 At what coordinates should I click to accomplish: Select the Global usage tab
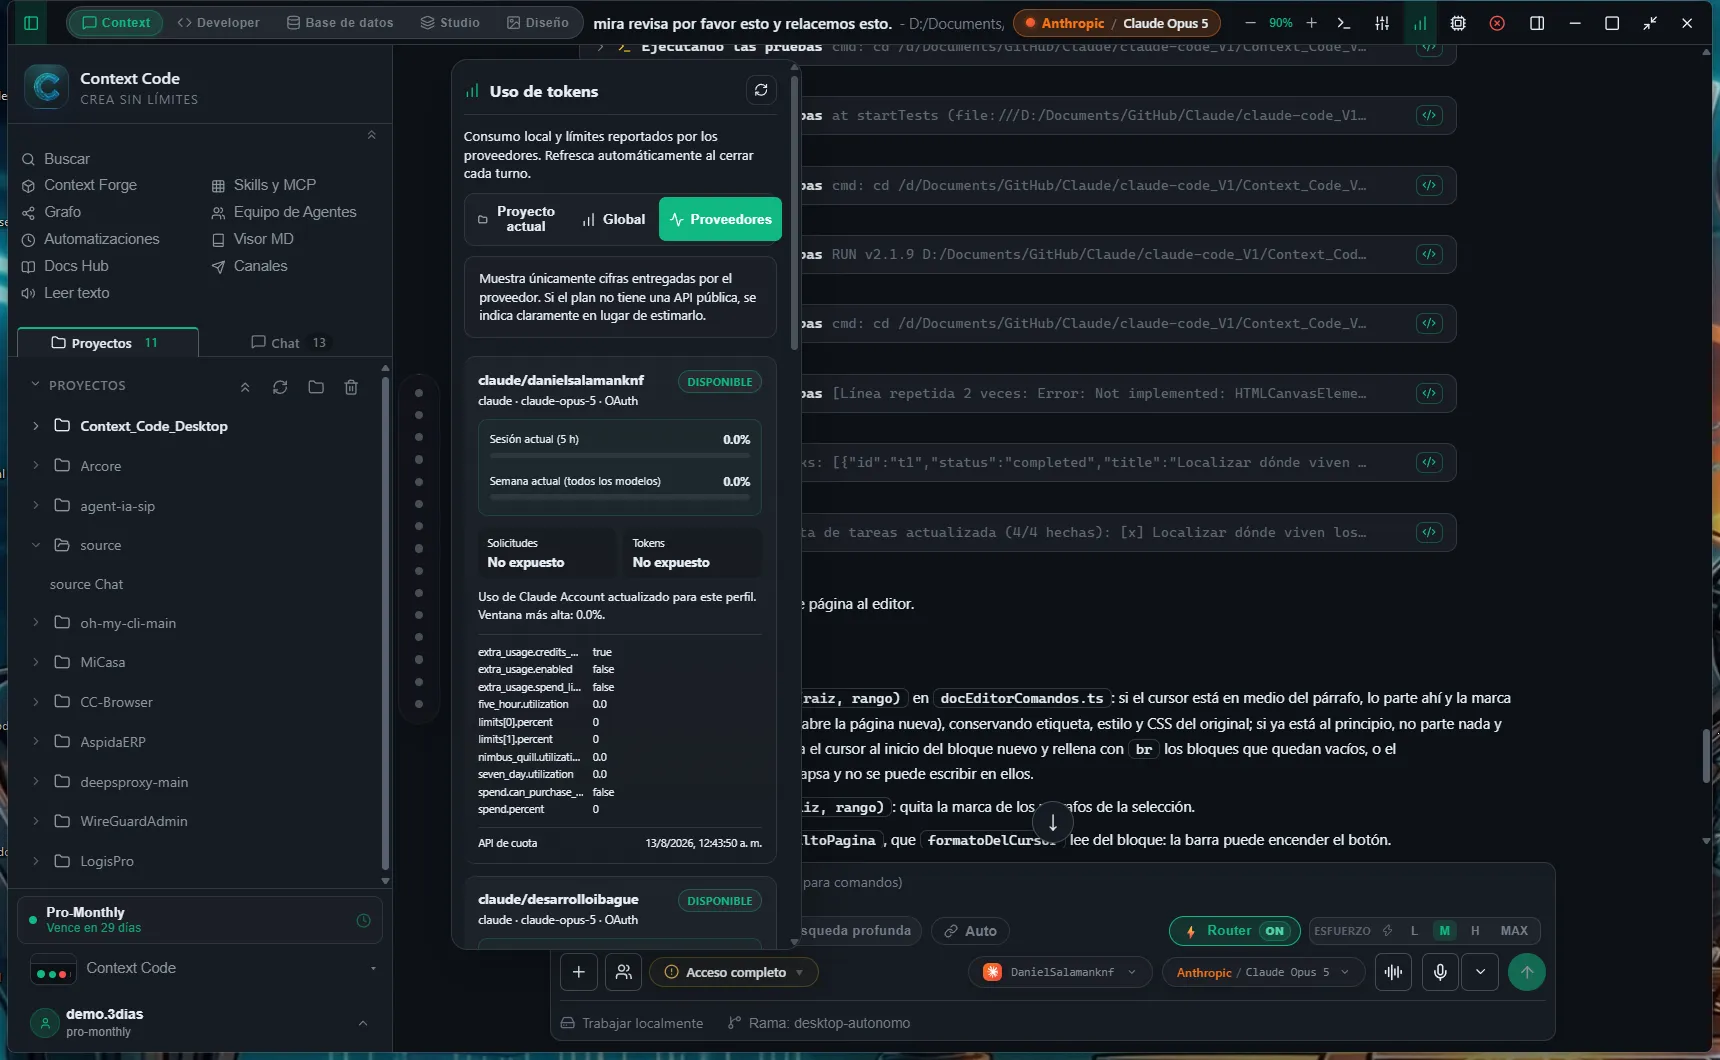pyautogui.click(x=614, y=219)
